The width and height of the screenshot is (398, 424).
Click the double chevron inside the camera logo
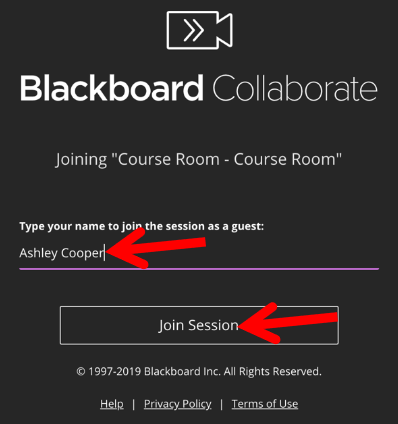pyautogui.click(x=194, y=30)
